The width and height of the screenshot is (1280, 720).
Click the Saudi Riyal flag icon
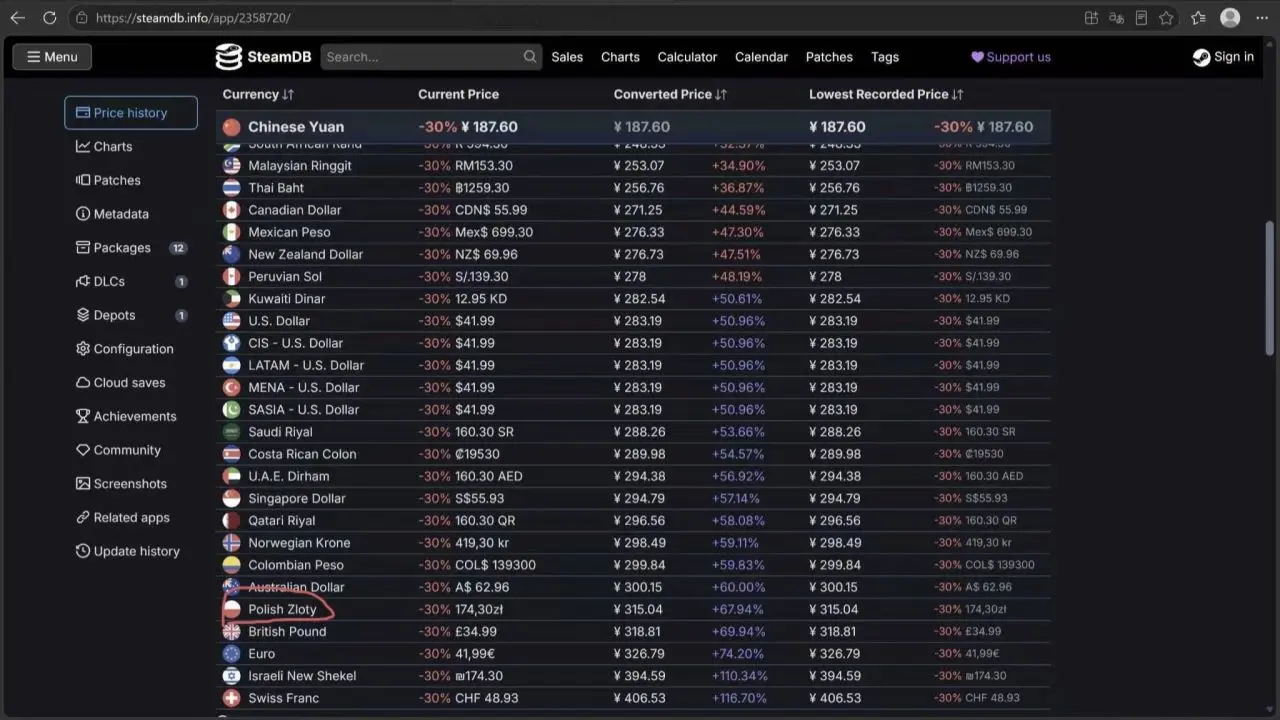(x=231, y=432)
